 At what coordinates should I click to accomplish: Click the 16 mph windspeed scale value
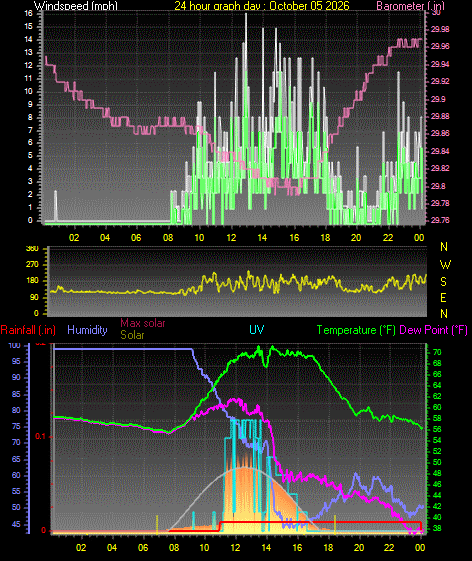click(x=28, y=13)
